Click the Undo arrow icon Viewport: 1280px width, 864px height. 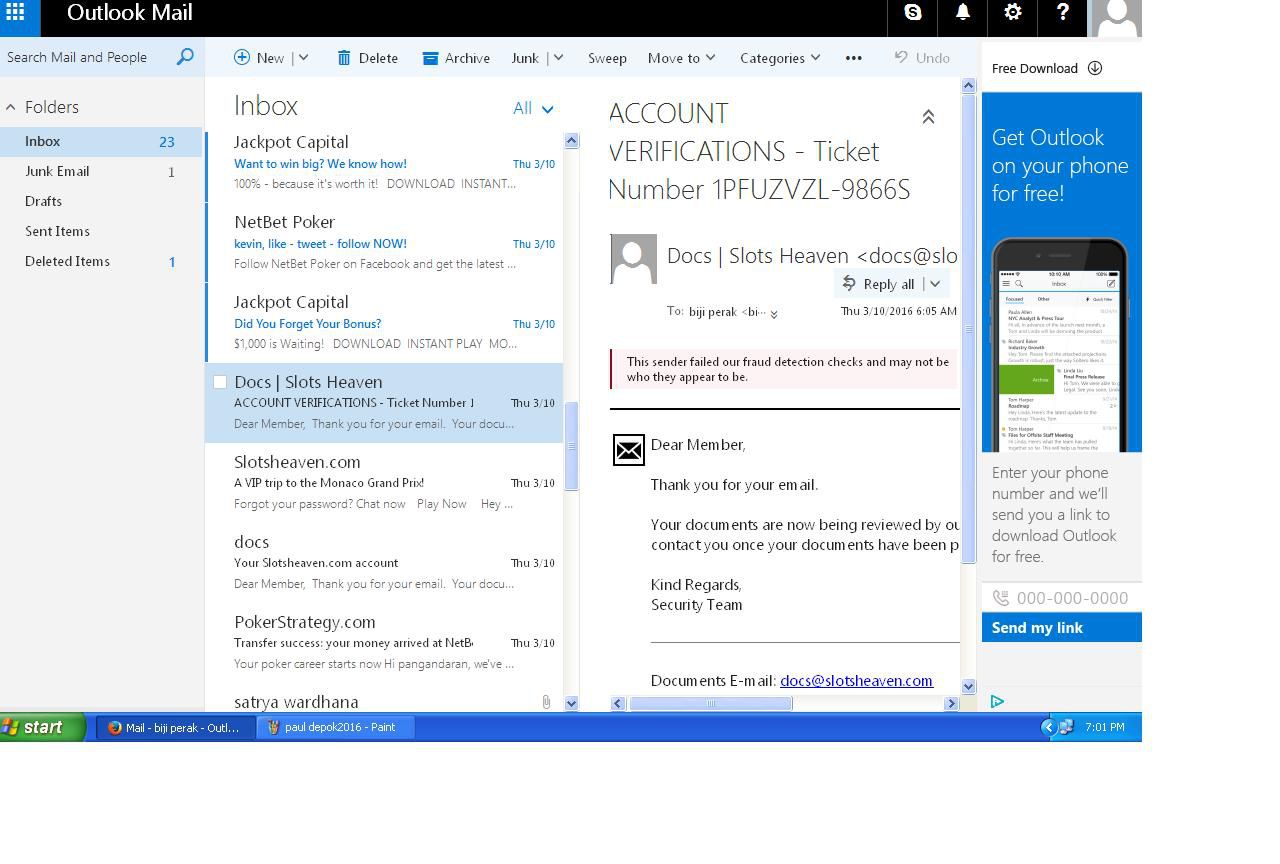click(901, 57)
